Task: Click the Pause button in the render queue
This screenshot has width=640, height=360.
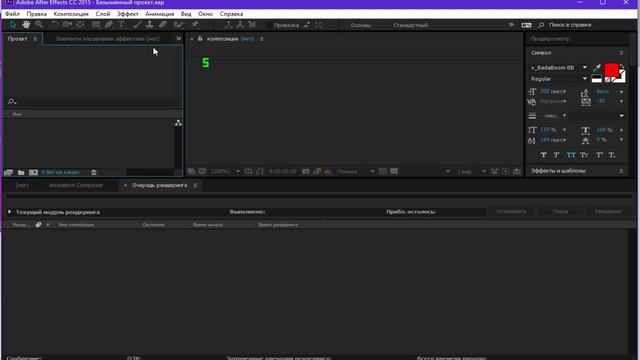Action: tap(560, 211)
